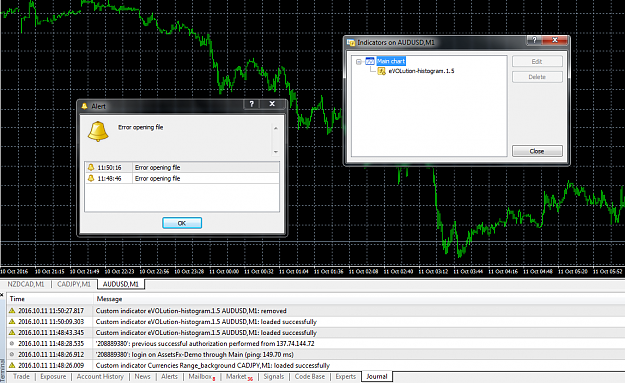
Task: Open the Account History tab
Action: (100, 377)
